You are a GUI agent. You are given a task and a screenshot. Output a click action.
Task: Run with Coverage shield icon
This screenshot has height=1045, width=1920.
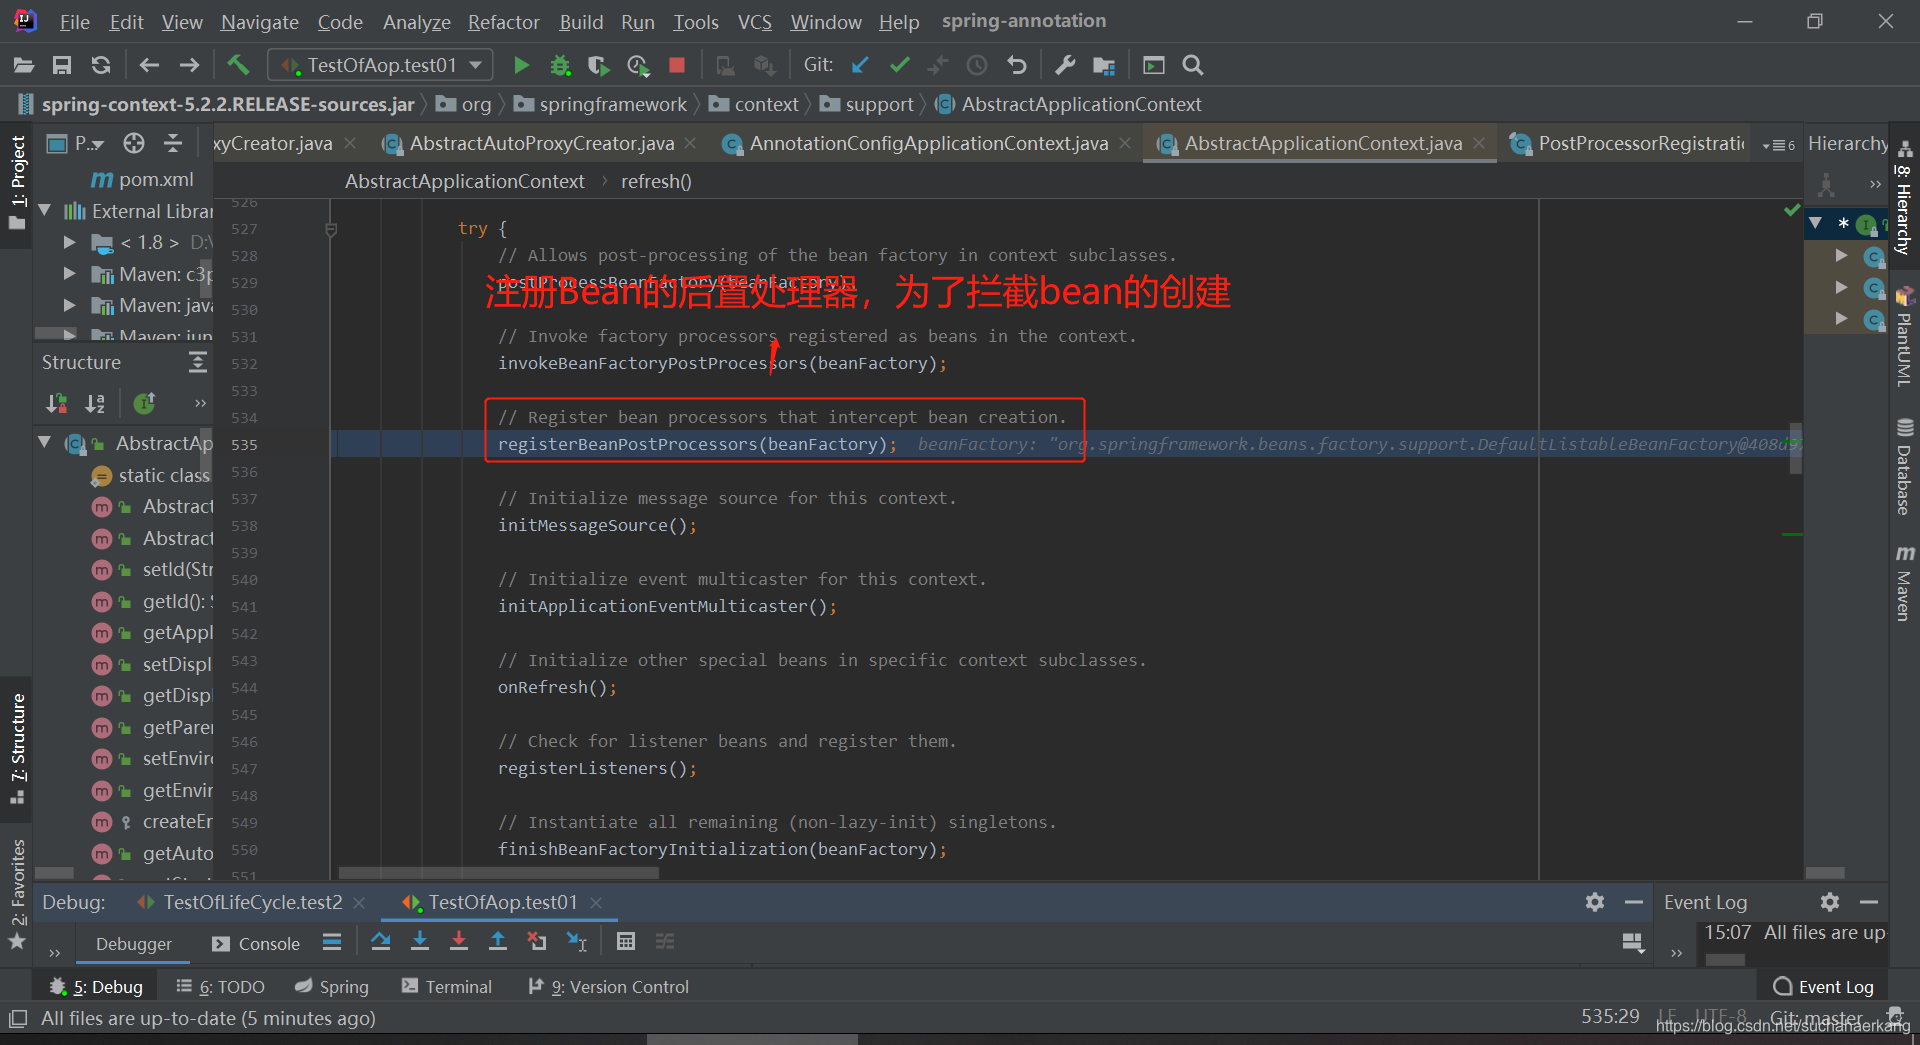(x=598, y=65)
